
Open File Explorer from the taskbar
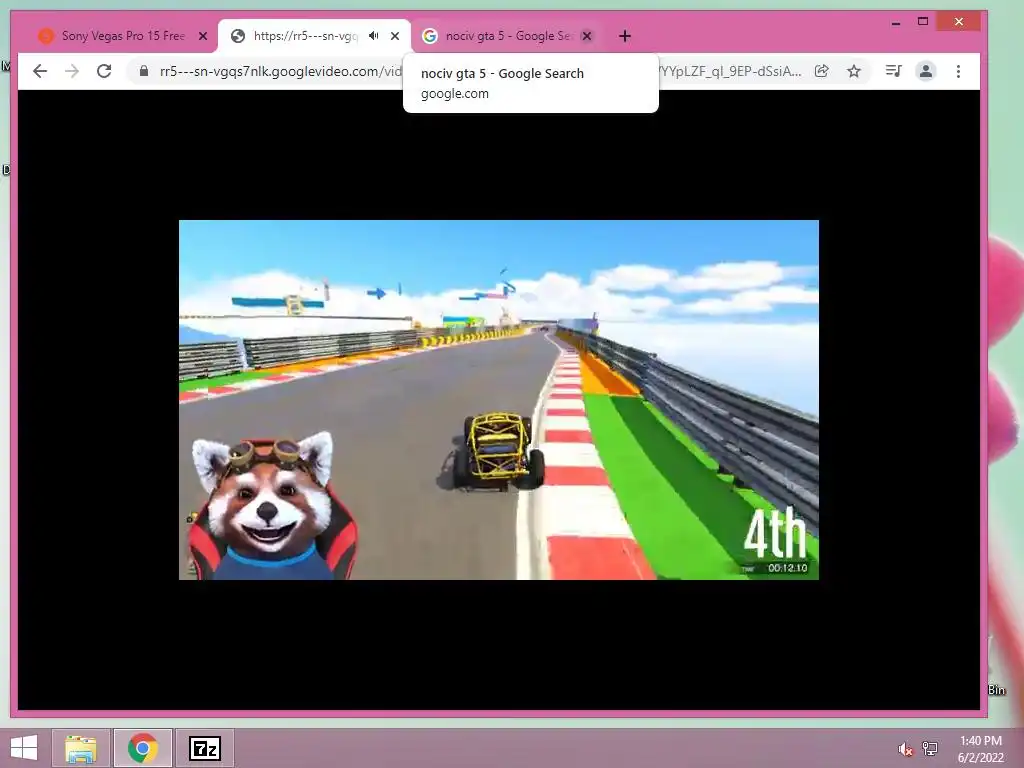81,748
